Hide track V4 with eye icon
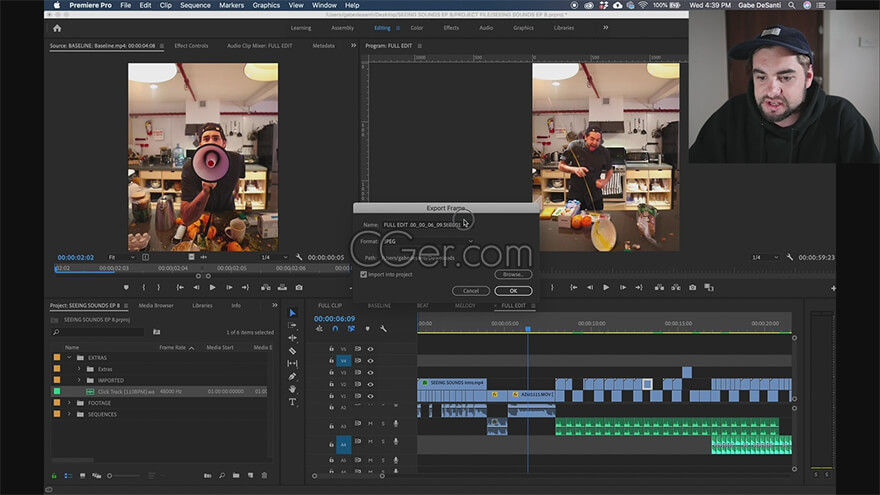Image resolution: width=880 pixels, height=495 pixels. point(370,361)
